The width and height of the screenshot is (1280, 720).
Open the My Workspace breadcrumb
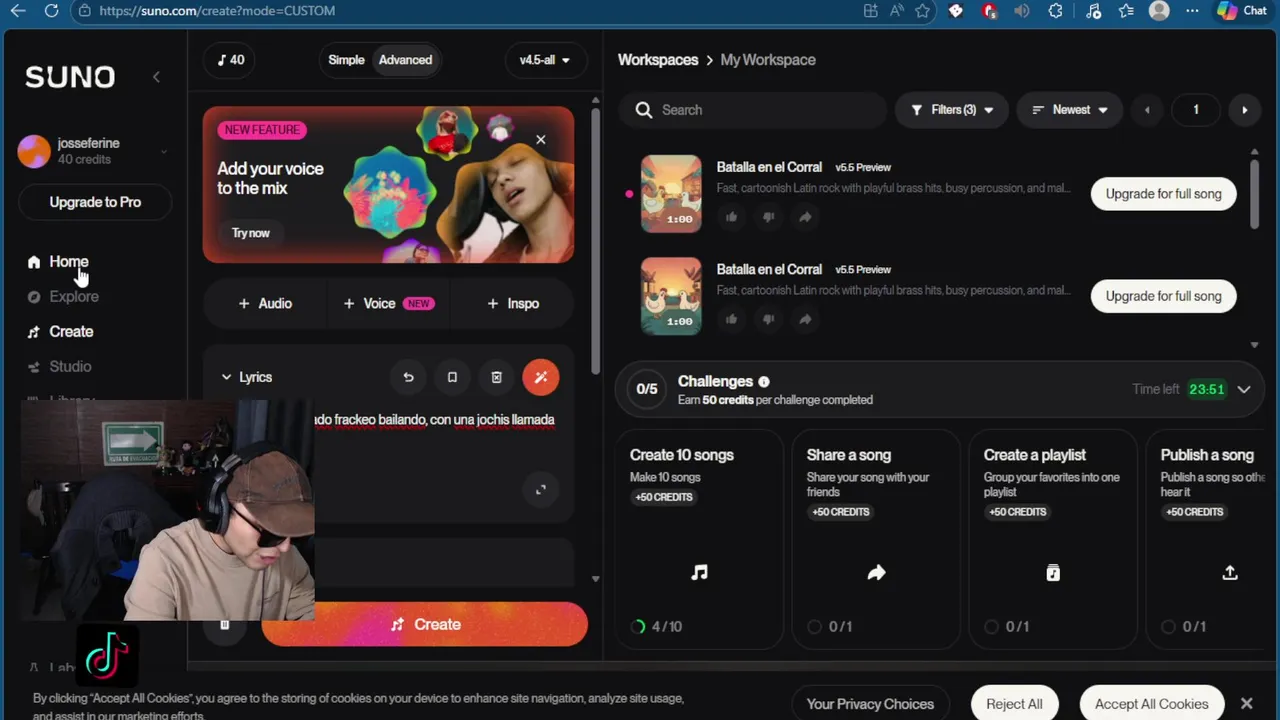(x=768, y=60)
